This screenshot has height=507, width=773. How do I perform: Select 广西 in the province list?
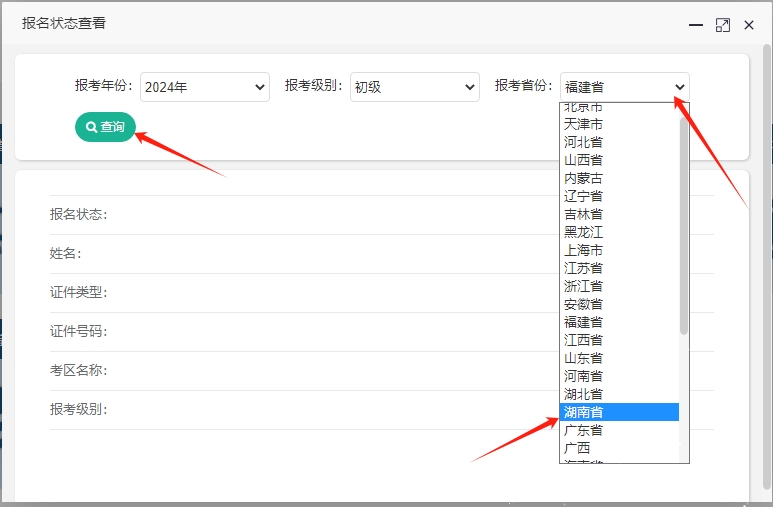pyautogui.click(x=619, y=448)
